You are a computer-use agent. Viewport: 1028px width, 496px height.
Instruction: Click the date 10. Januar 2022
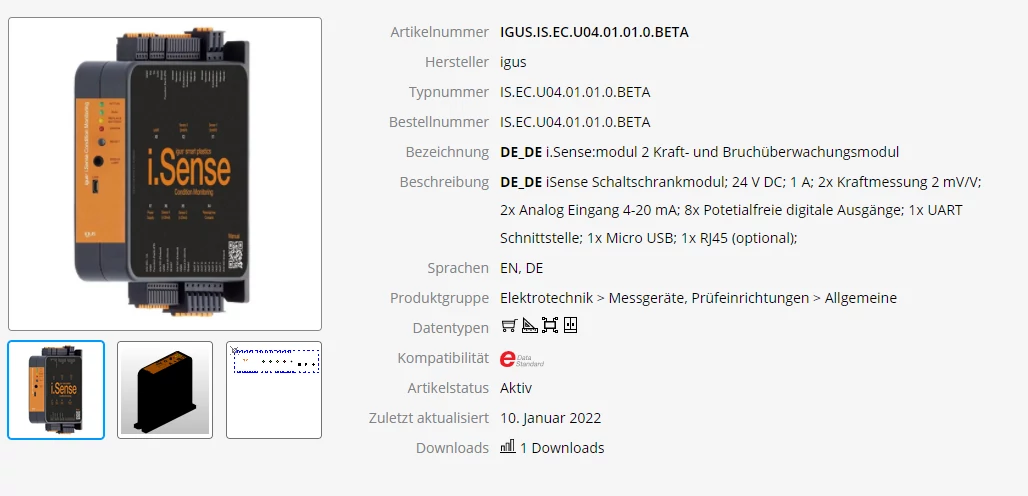550,418
